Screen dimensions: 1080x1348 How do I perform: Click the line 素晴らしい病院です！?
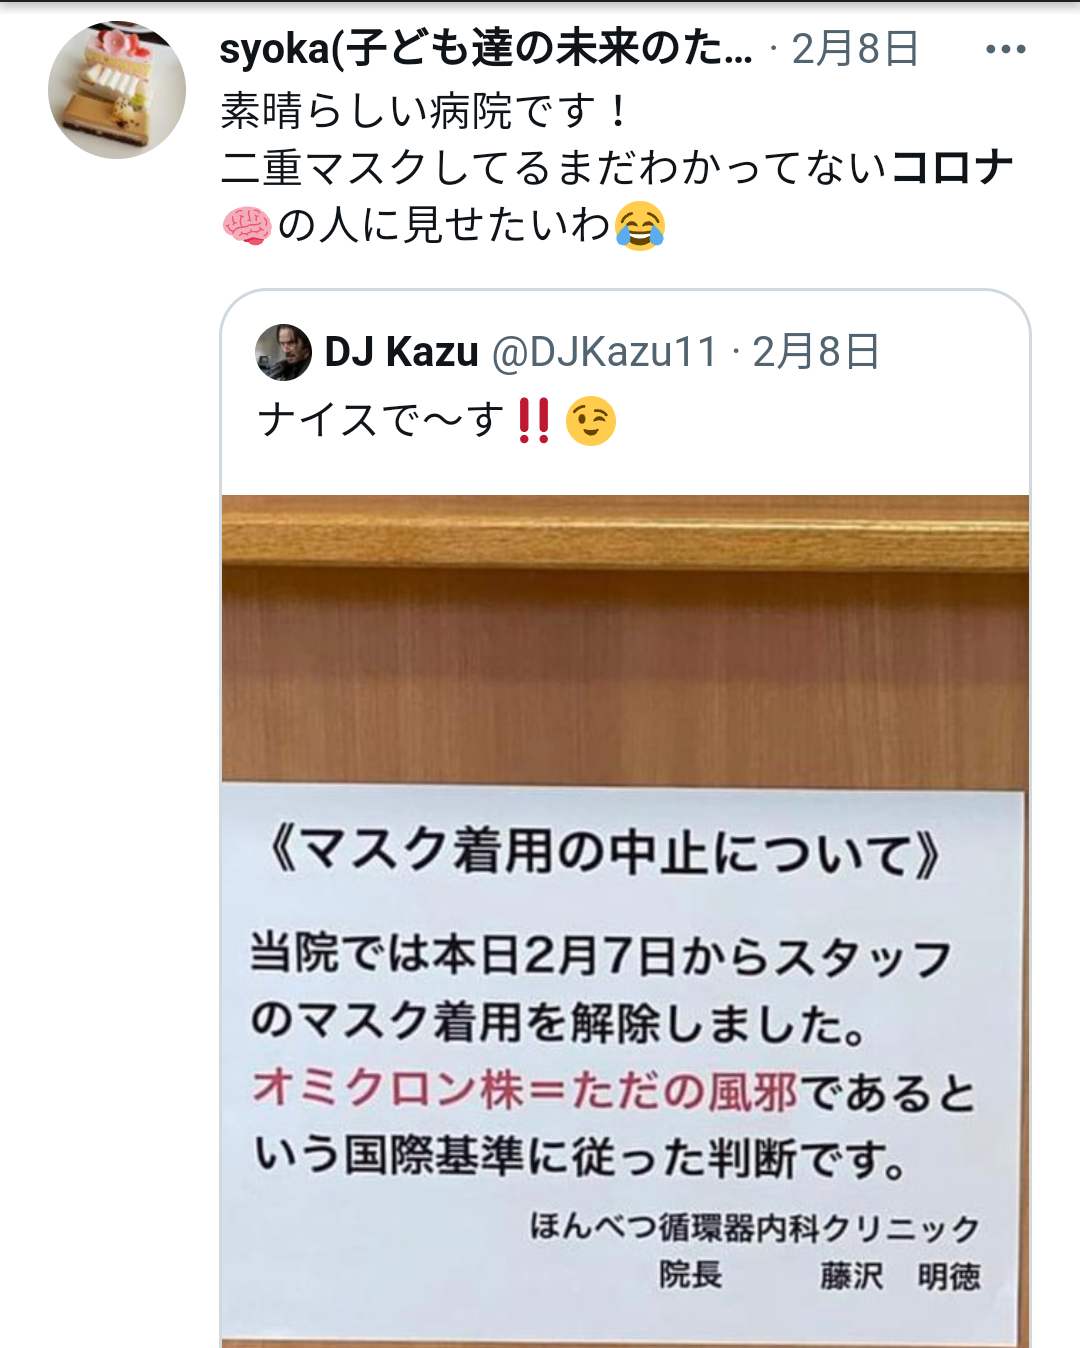[x=425, y=110]
